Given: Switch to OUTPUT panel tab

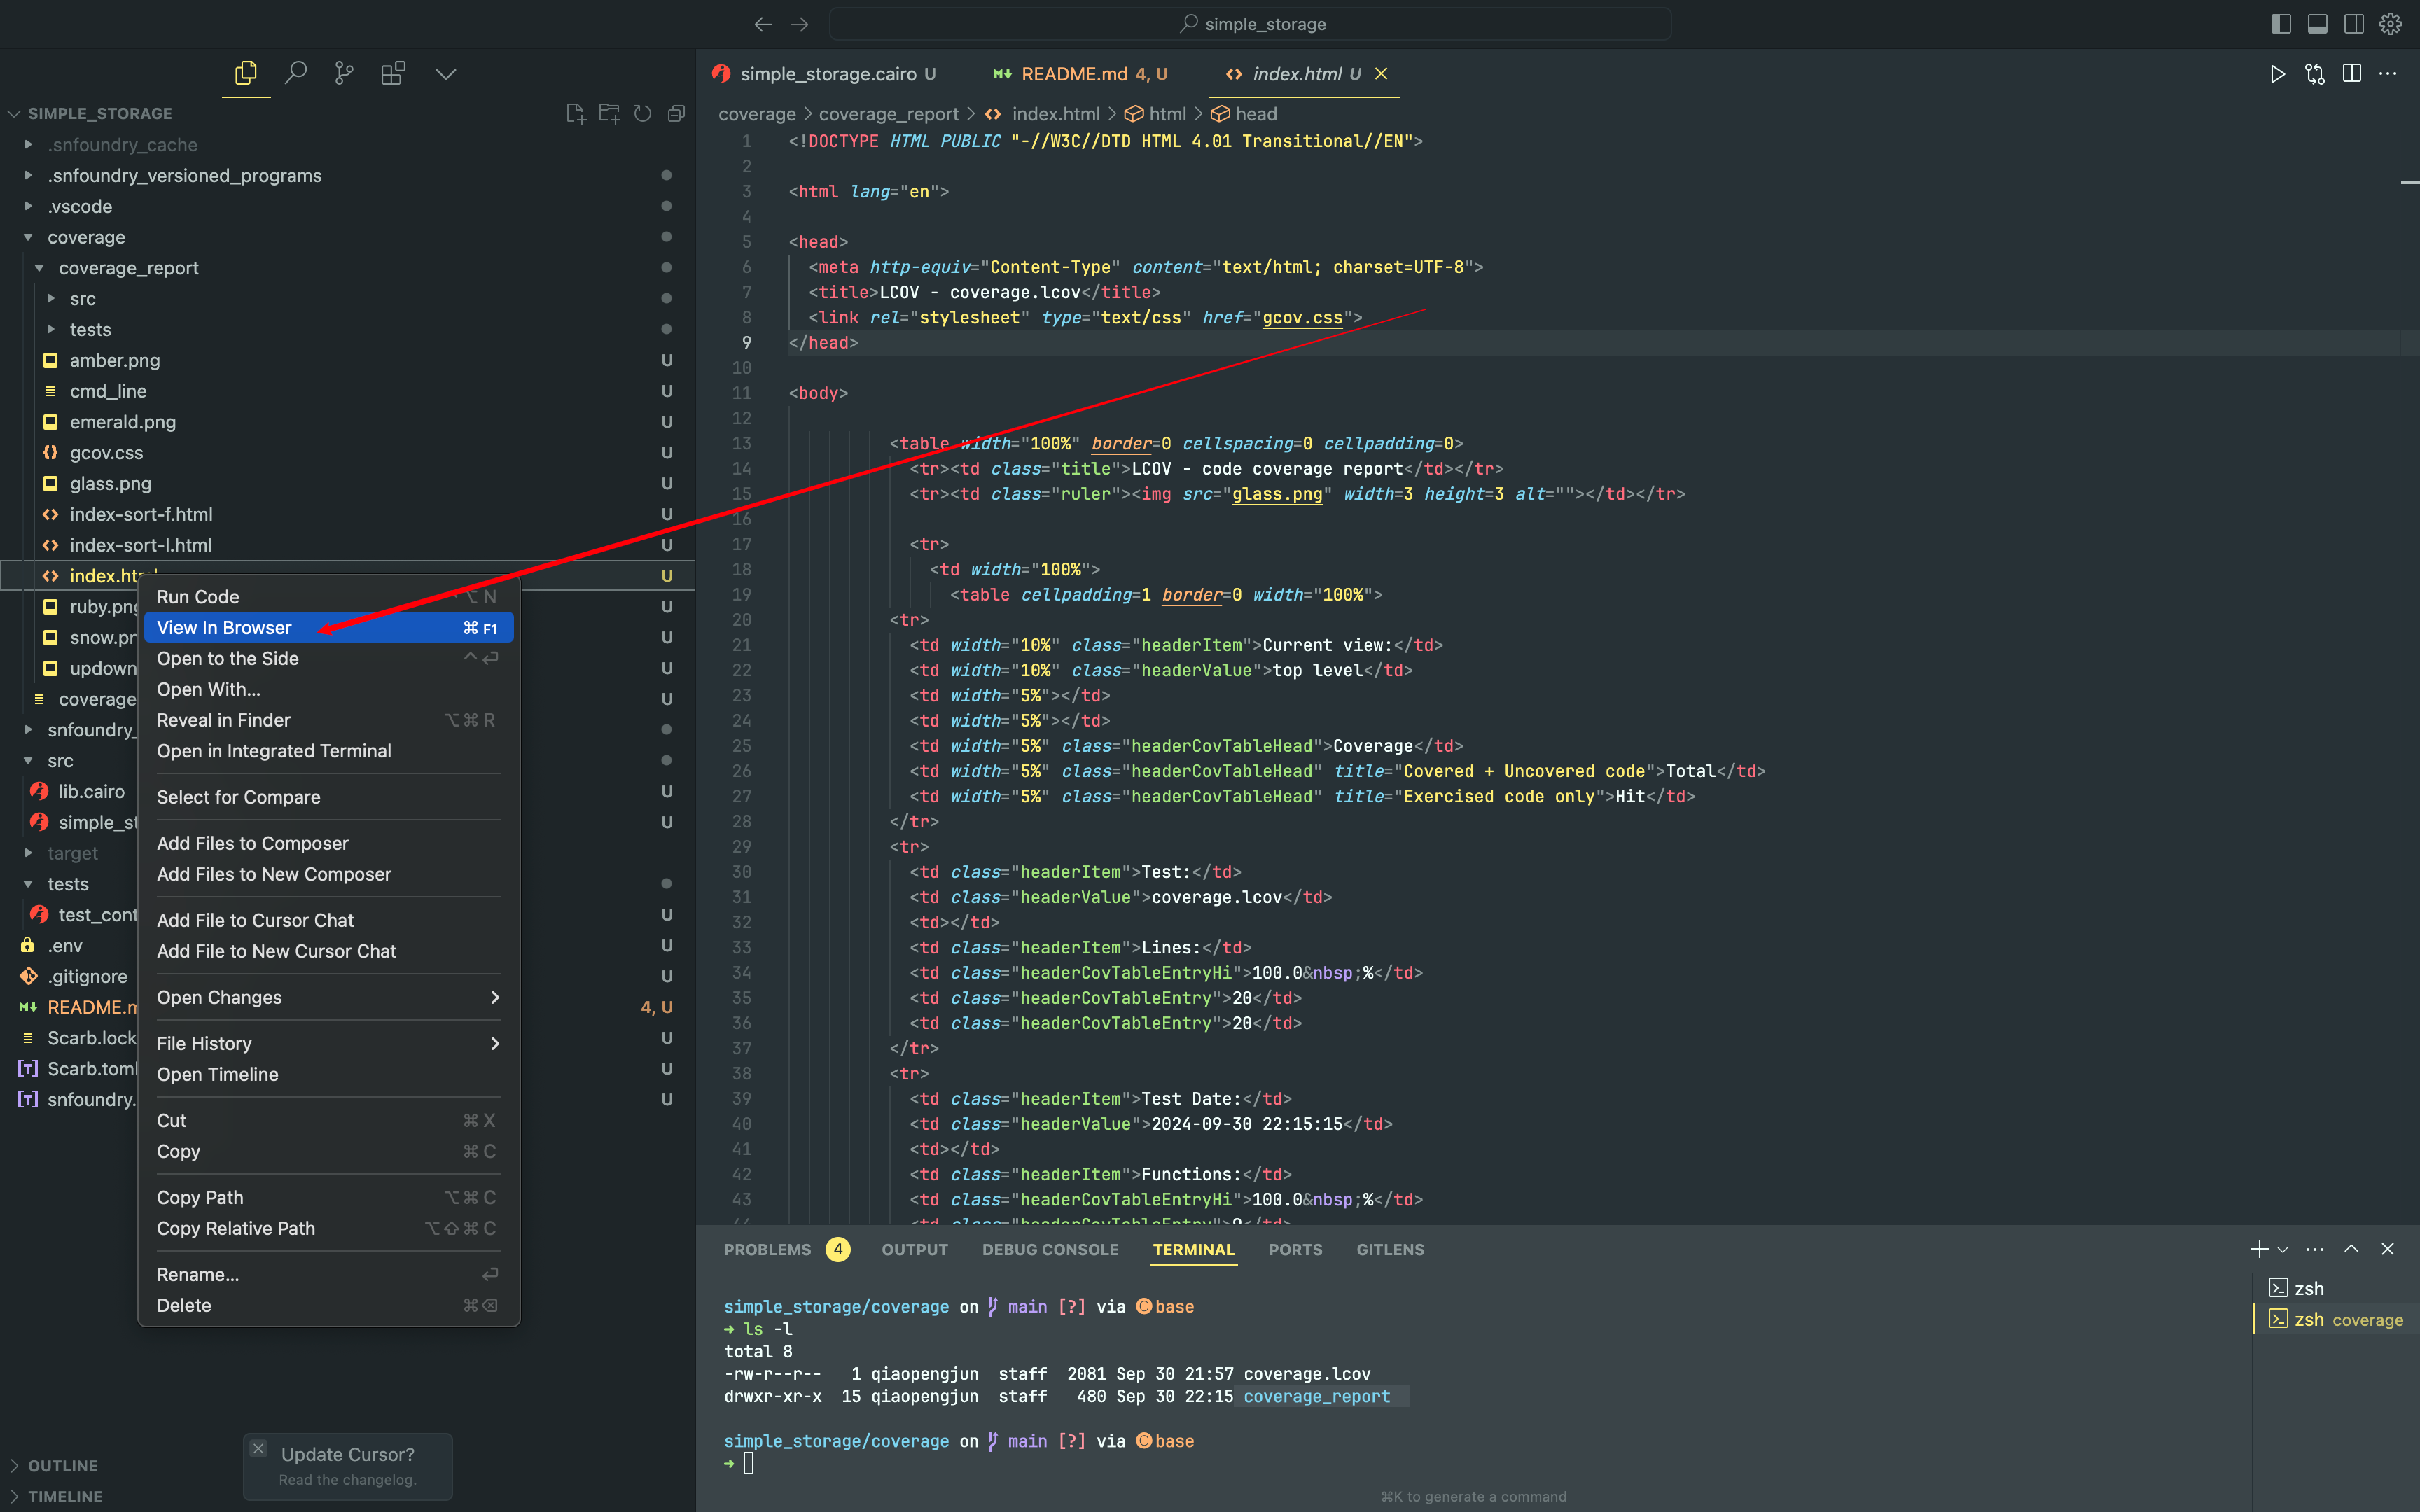Looking at the screenshot, I should [x=914, y=1249].
